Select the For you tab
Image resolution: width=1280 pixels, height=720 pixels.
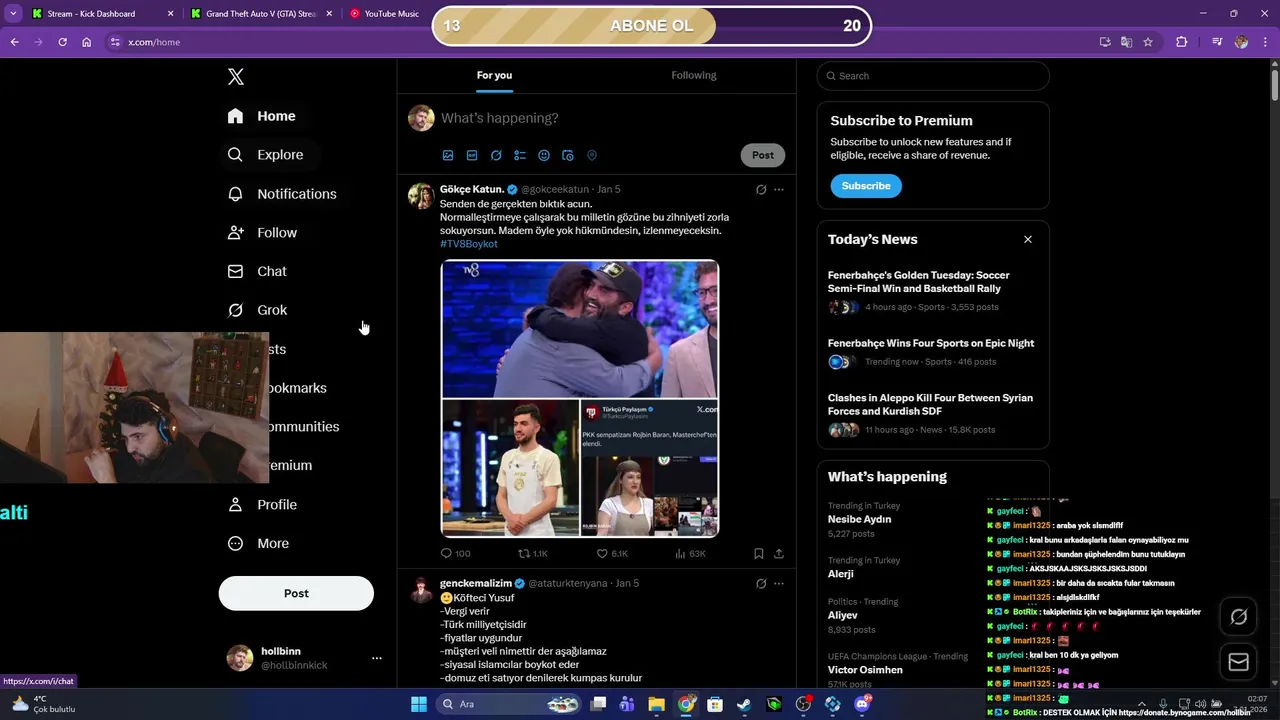(494, 75)
